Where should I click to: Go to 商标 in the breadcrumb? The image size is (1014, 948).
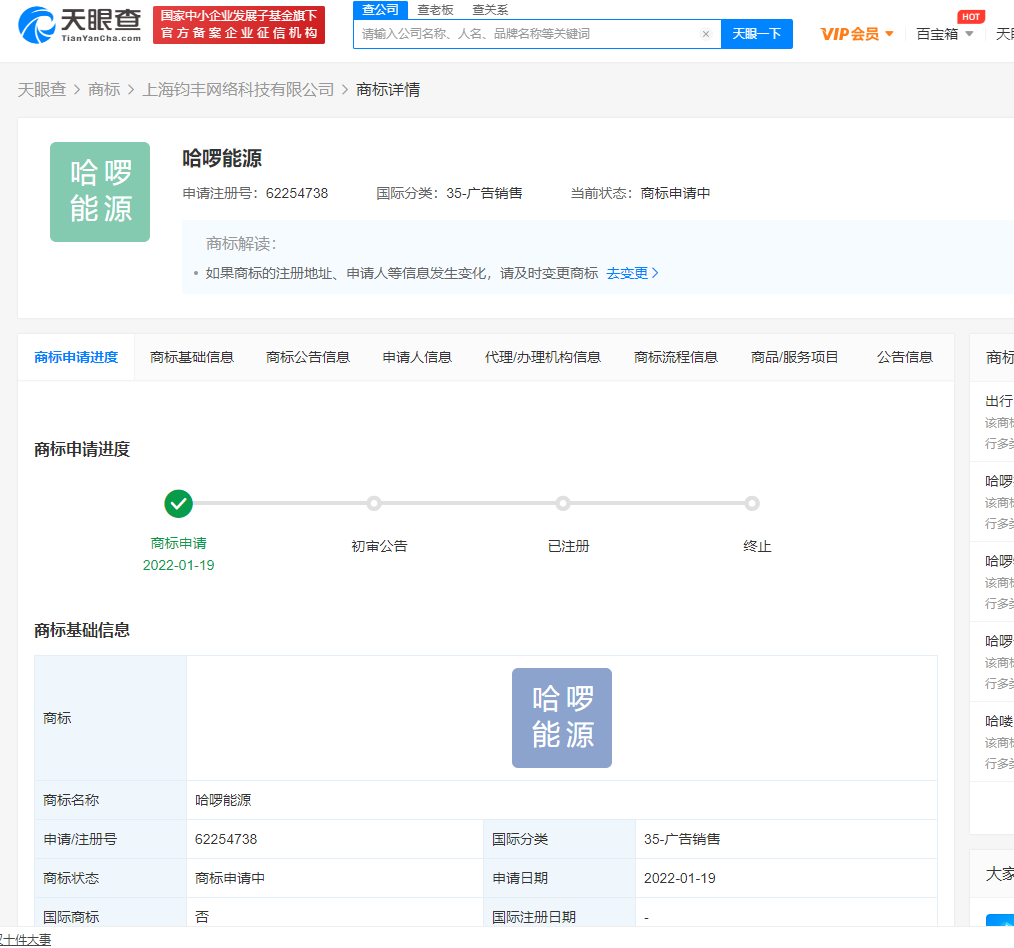click(104, 89)
